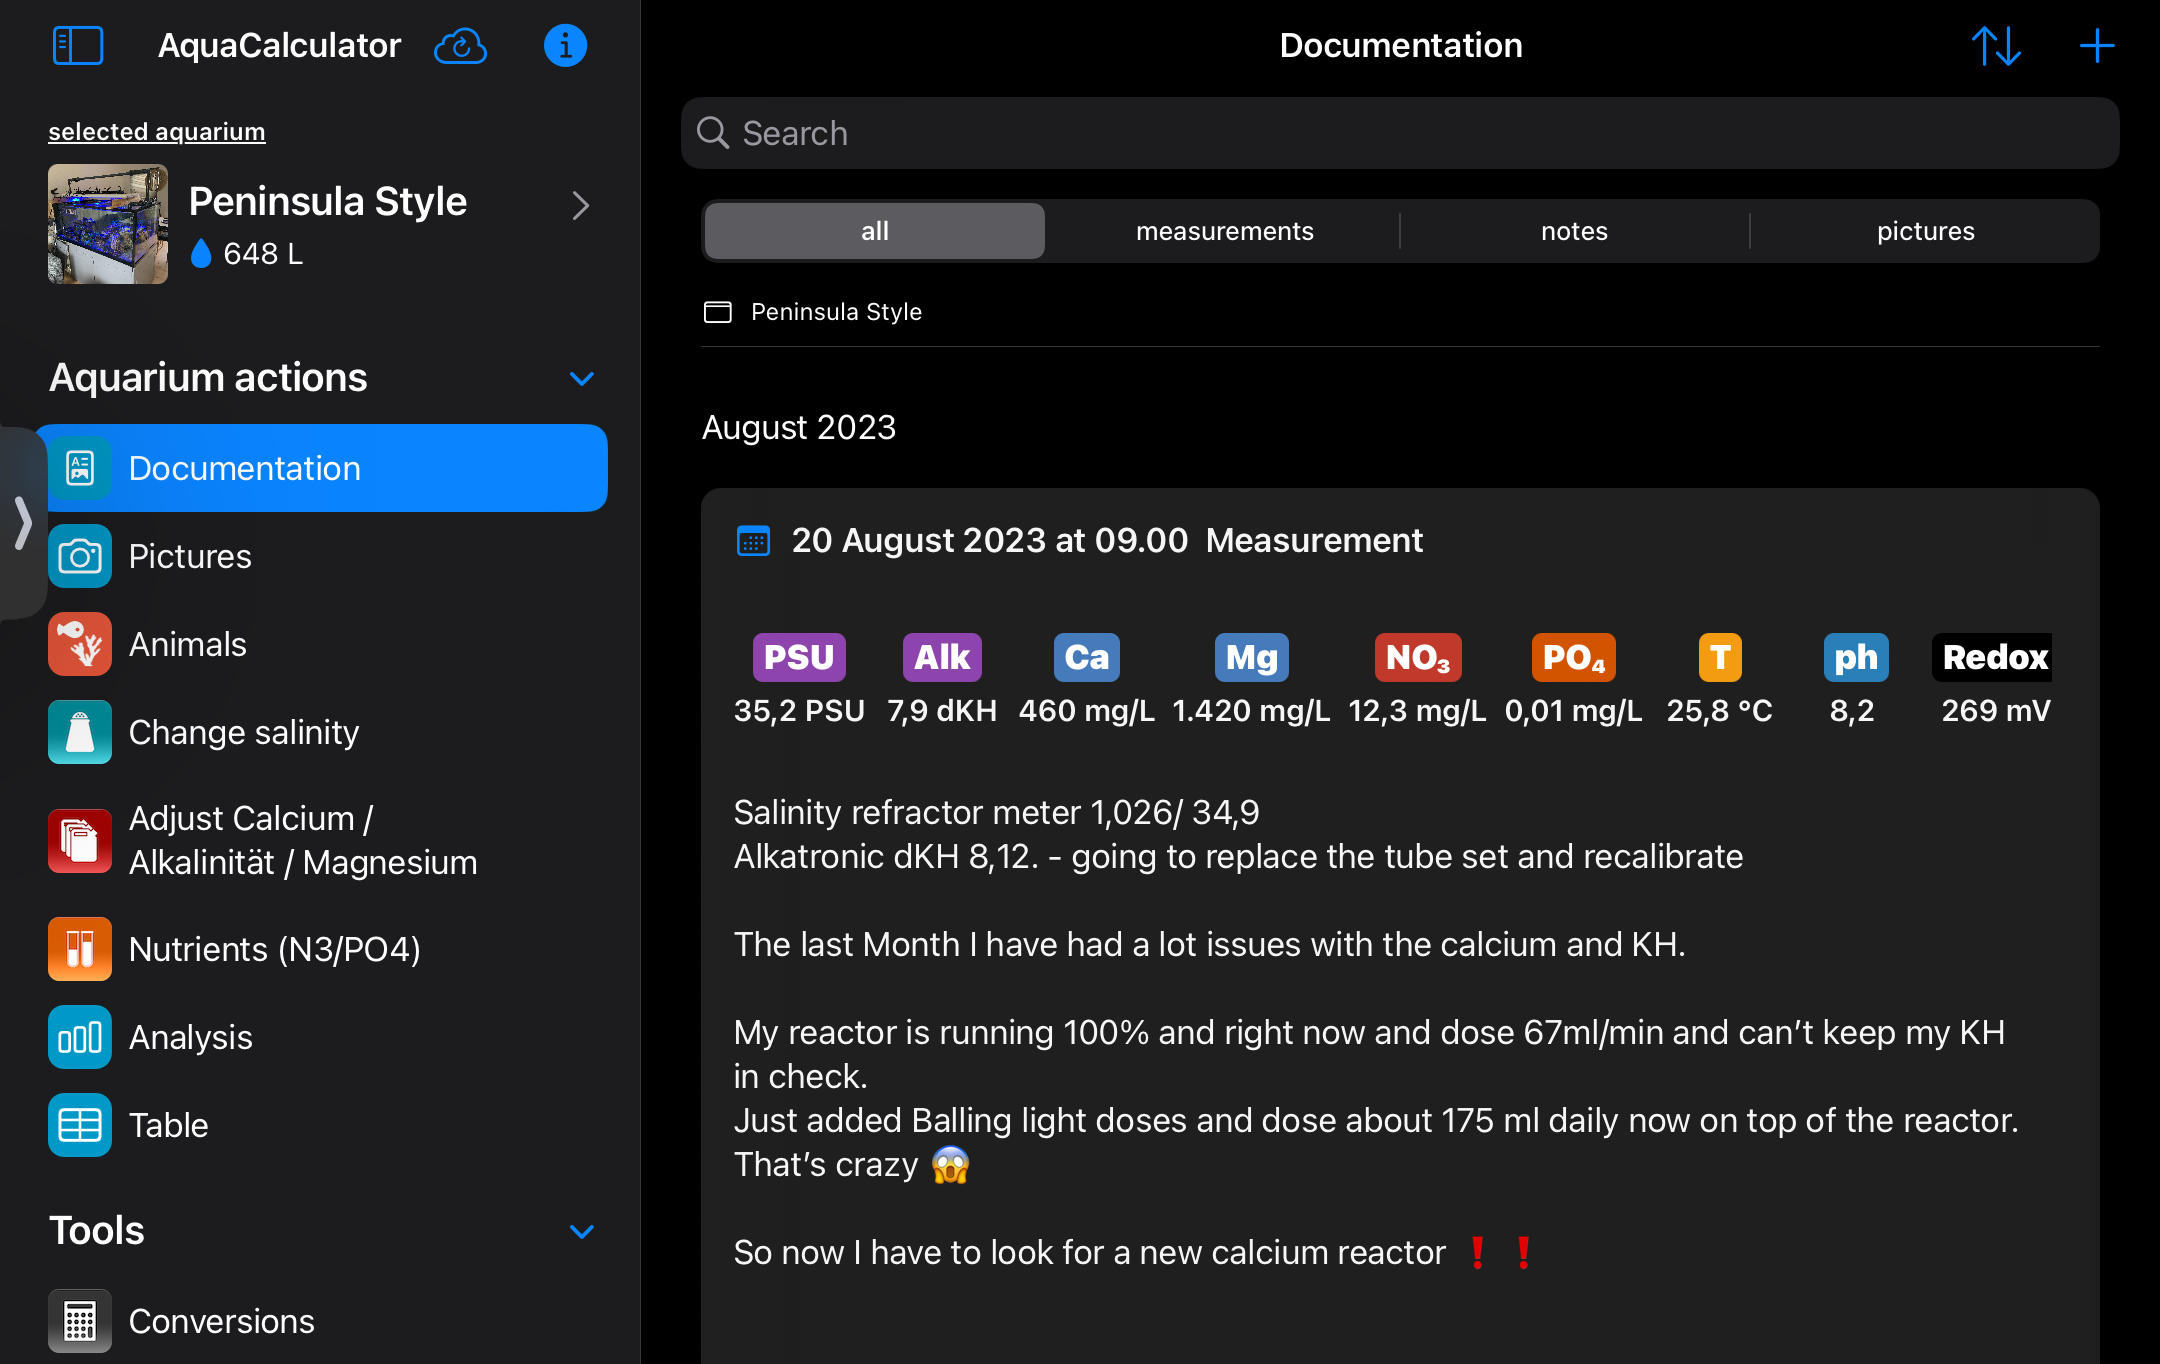Open the info circle button
2160x1364 pixels.
click(x=565, y=46)
